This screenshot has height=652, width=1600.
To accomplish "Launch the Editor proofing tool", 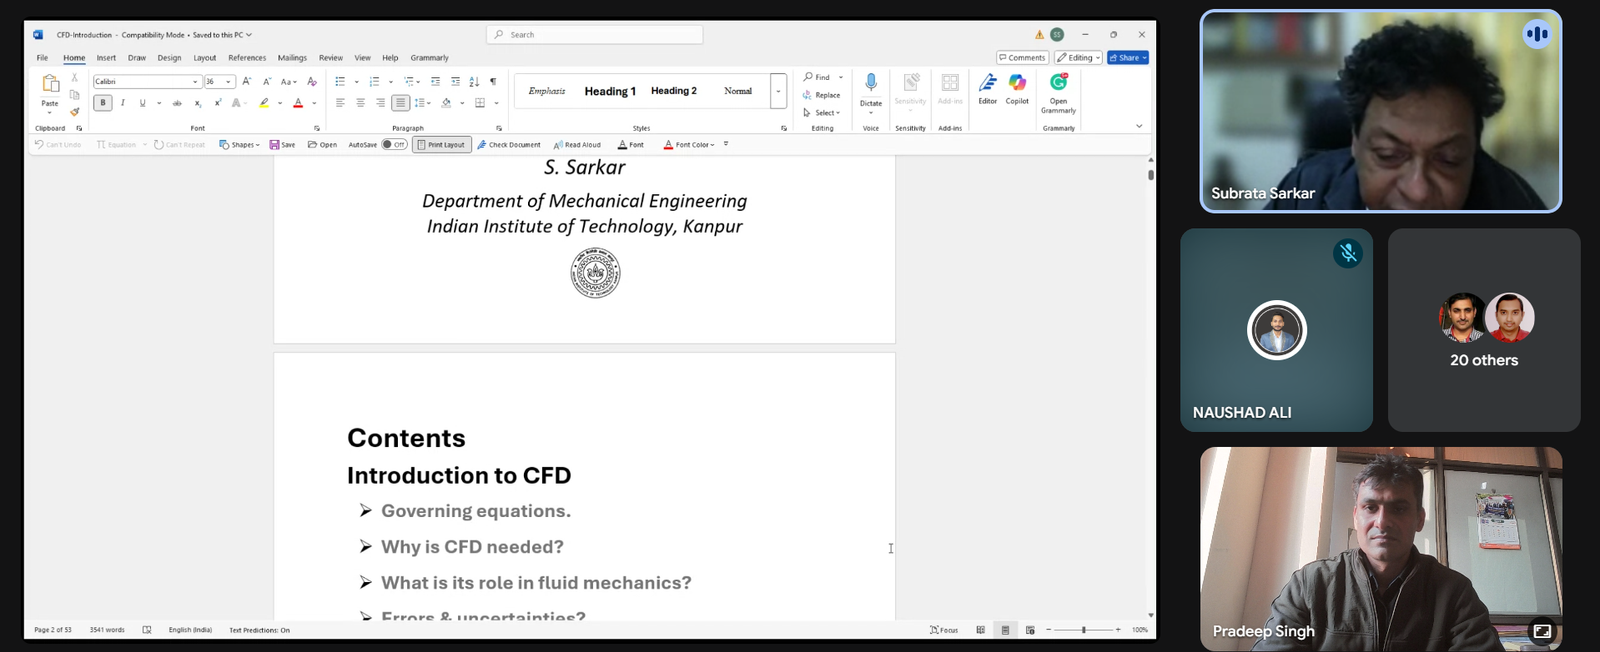I will click(x=987, y=84).
